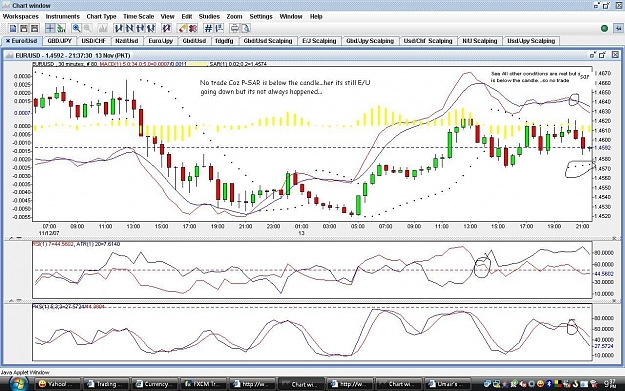Click the print preview page icon
Image resolution: width=625 pixels, height=391 pixels.
246,28
